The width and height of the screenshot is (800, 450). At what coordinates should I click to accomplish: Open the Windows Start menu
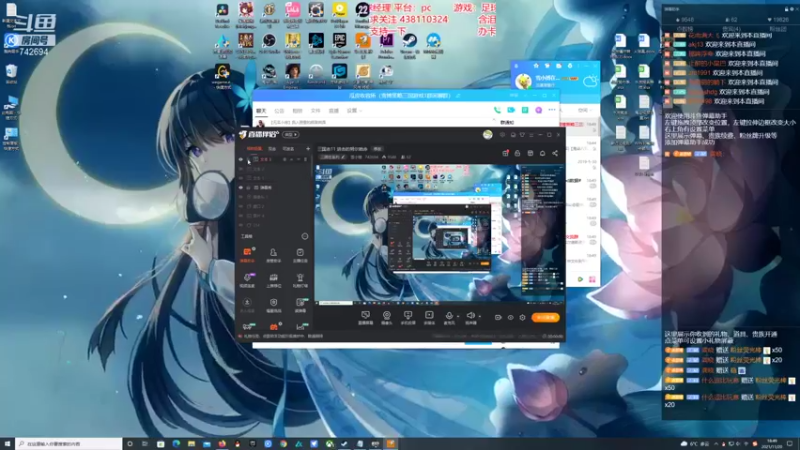(7, 444)
